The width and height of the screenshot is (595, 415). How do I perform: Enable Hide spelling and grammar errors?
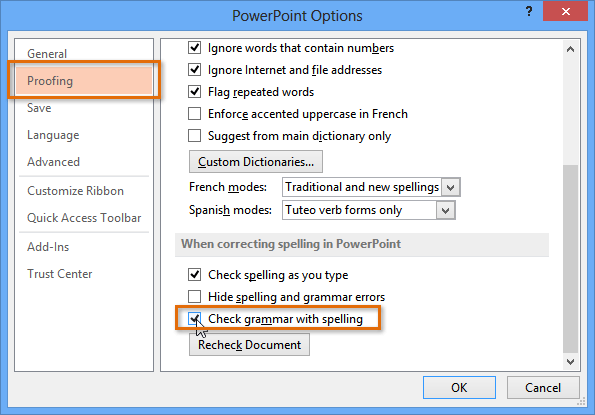(x=195, y=297)
